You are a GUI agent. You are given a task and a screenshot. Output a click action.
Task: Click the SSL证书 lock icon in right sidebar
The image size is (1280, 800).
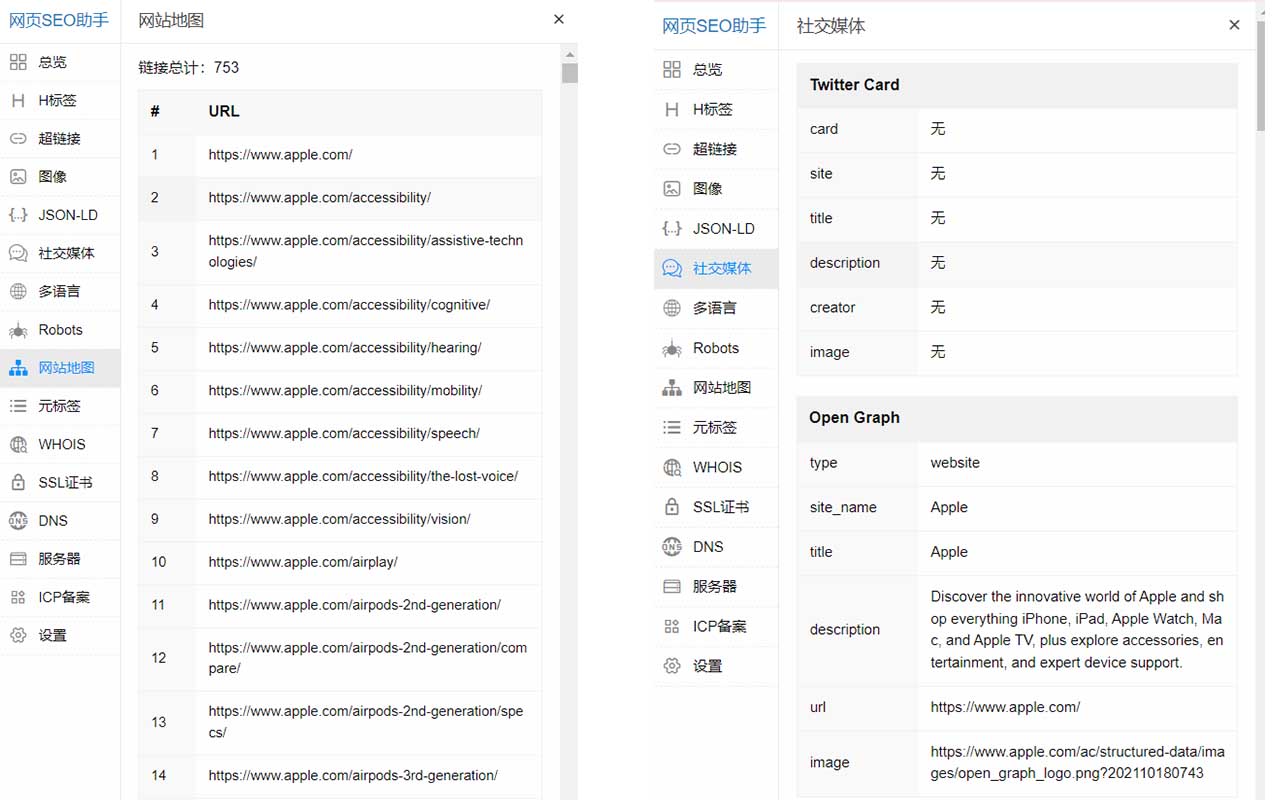click(x=672, y=507)
